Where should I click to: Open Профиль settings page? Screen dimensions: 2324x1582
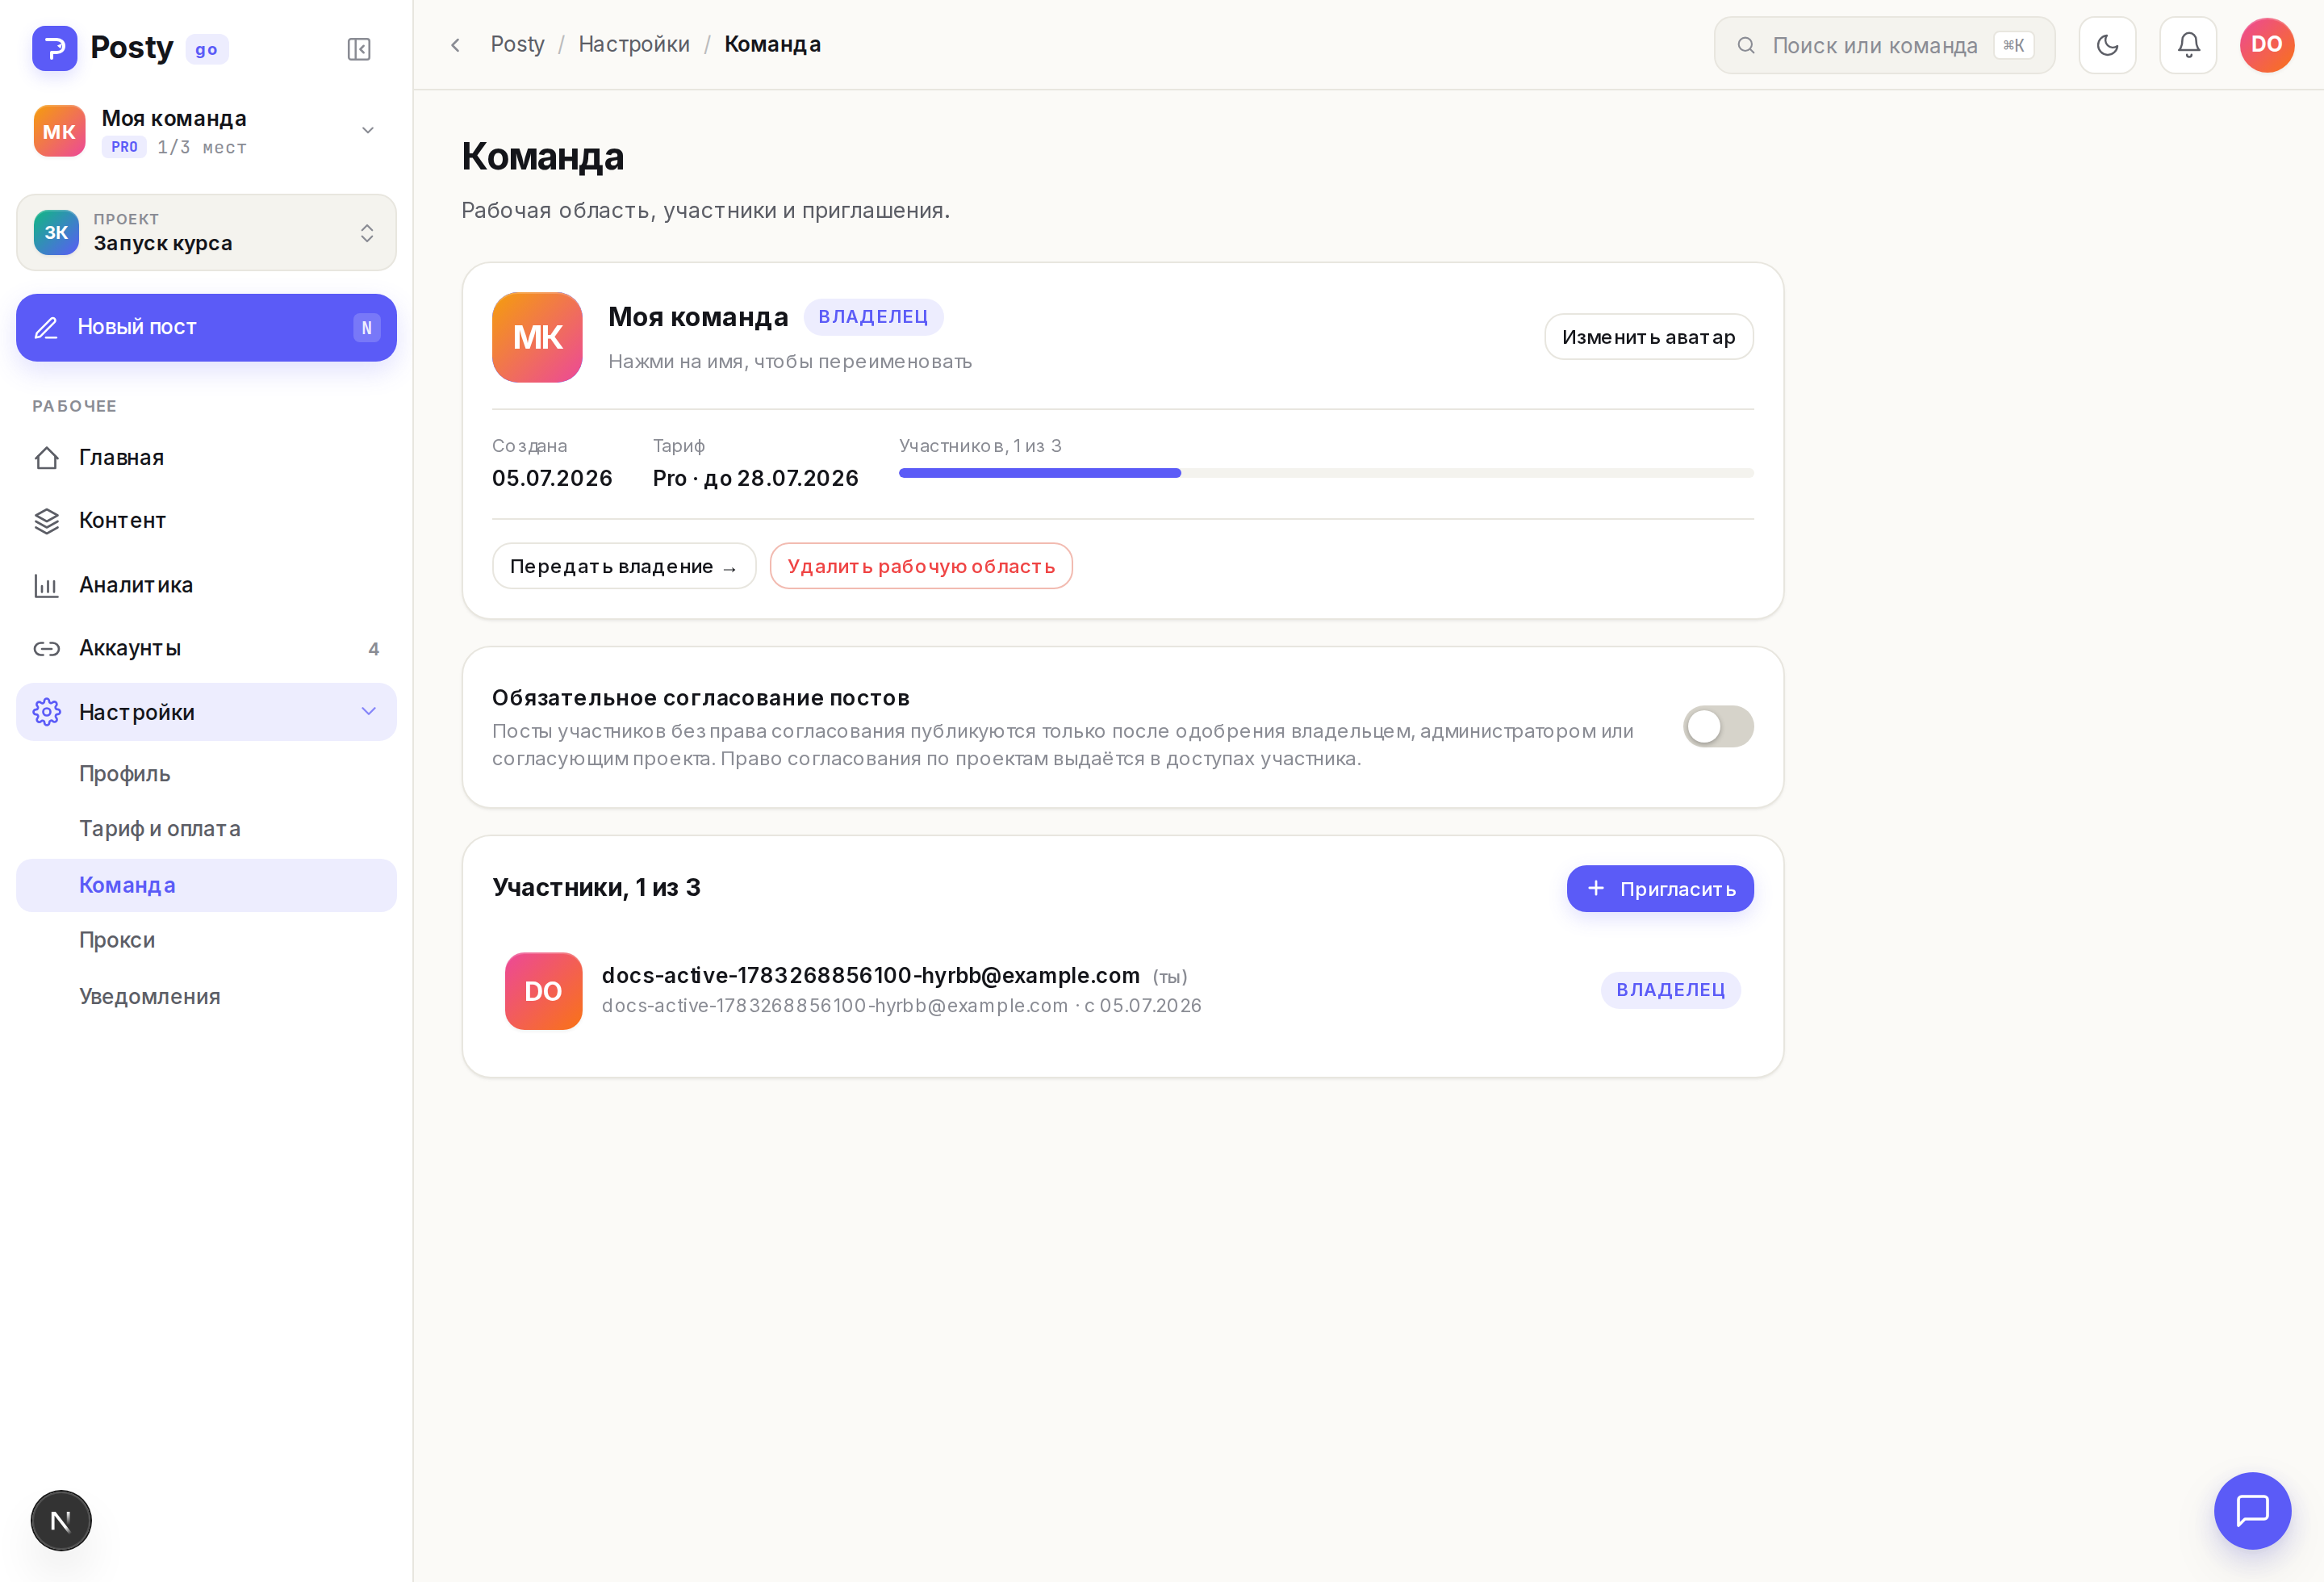(x=206, y=774)
